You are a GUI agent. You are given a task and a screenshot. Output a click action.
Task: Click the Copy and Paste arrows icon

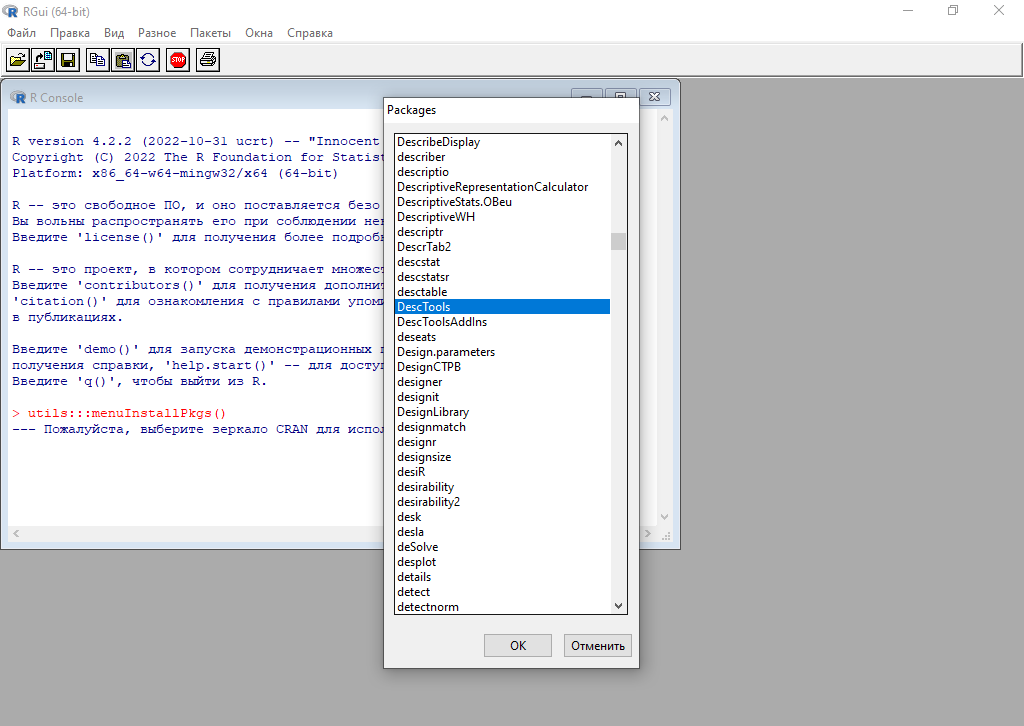pyautogui.click(x=148, y=60)
